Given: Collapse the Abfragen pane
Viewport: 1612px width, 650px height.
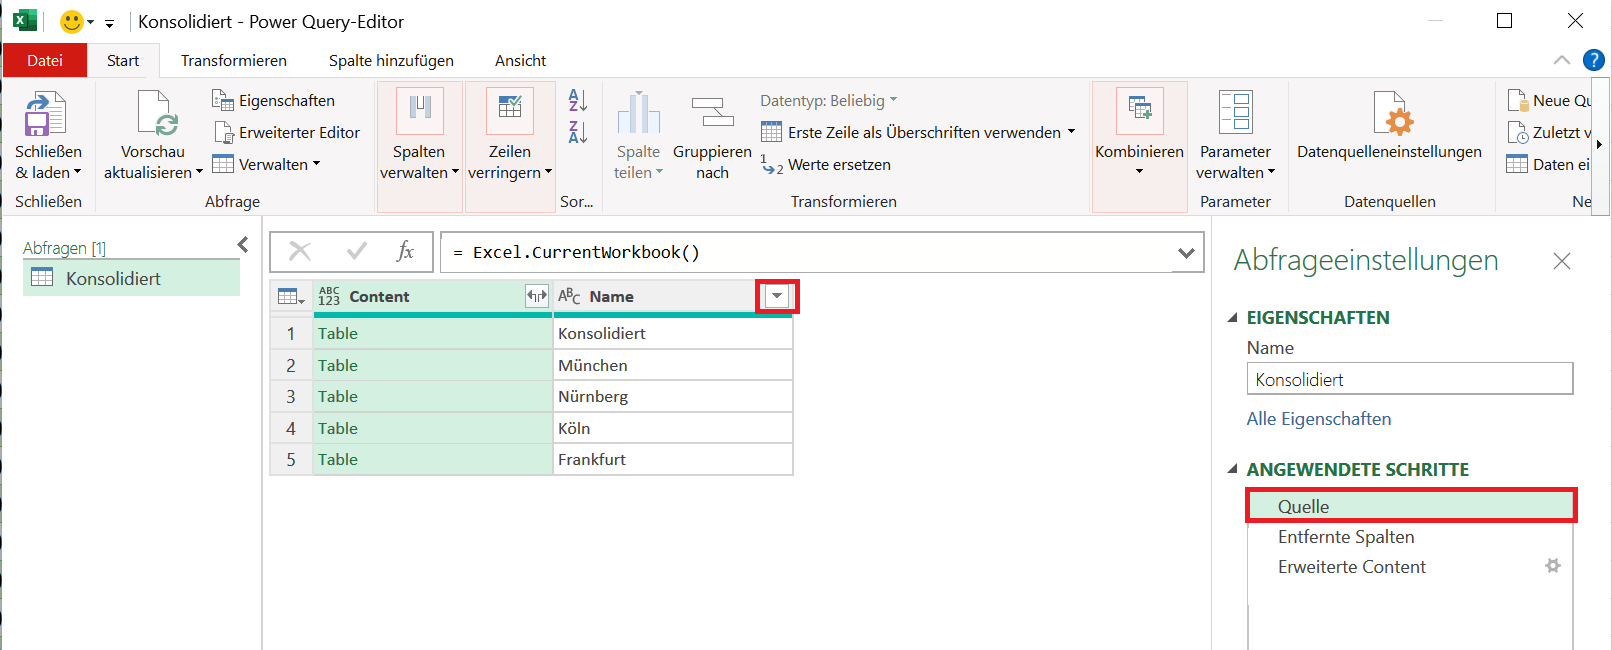Looking at the screenshot, I should pos(243,244).
